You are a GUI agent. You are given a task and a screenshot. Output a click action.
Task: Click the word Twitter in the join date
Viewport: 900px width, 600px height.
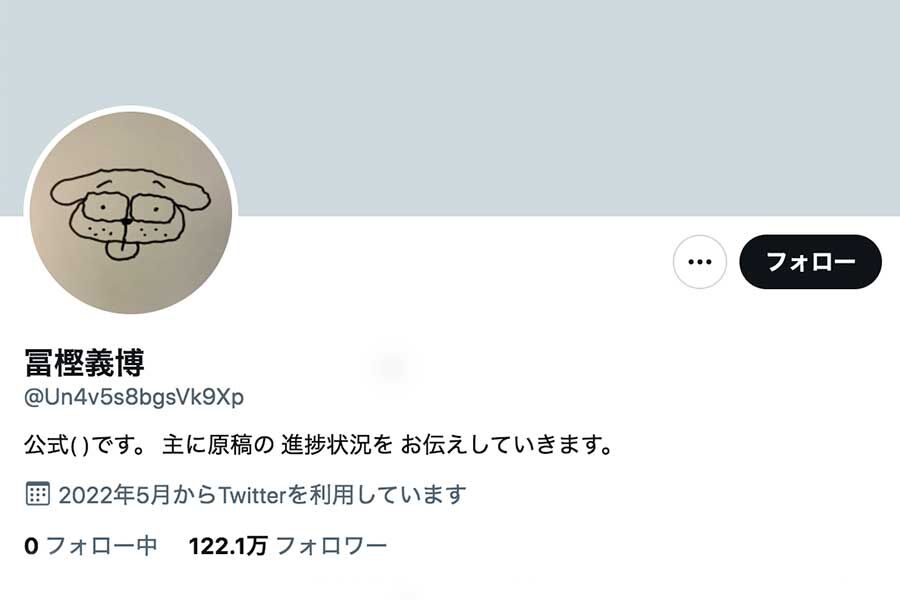pyautogui.click(x=252, y=494)
